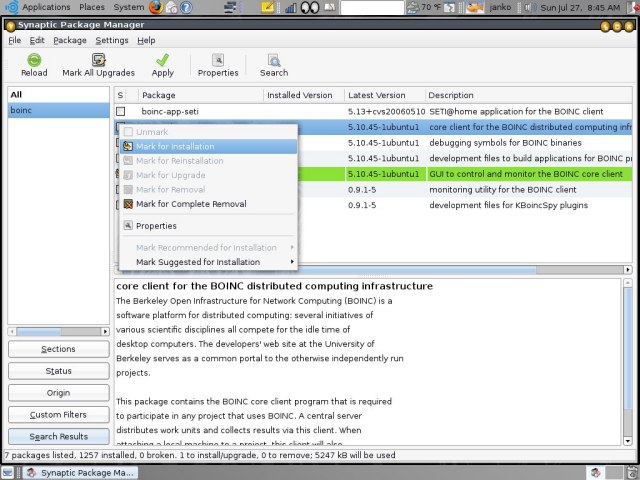This screenshot has height=480, width=640.
Task: Open the Package menu
Action: point(70,40)
